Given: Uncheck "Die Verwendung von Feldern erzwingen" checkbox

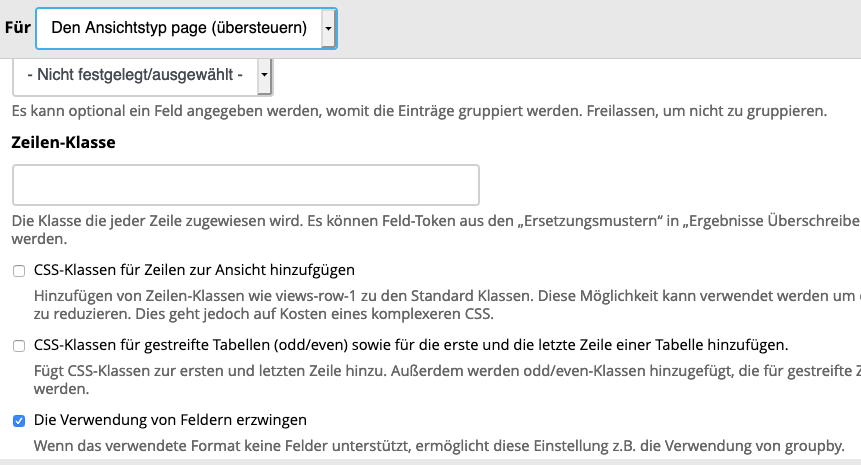Looking at the screenshot, I should coord(19,421).
